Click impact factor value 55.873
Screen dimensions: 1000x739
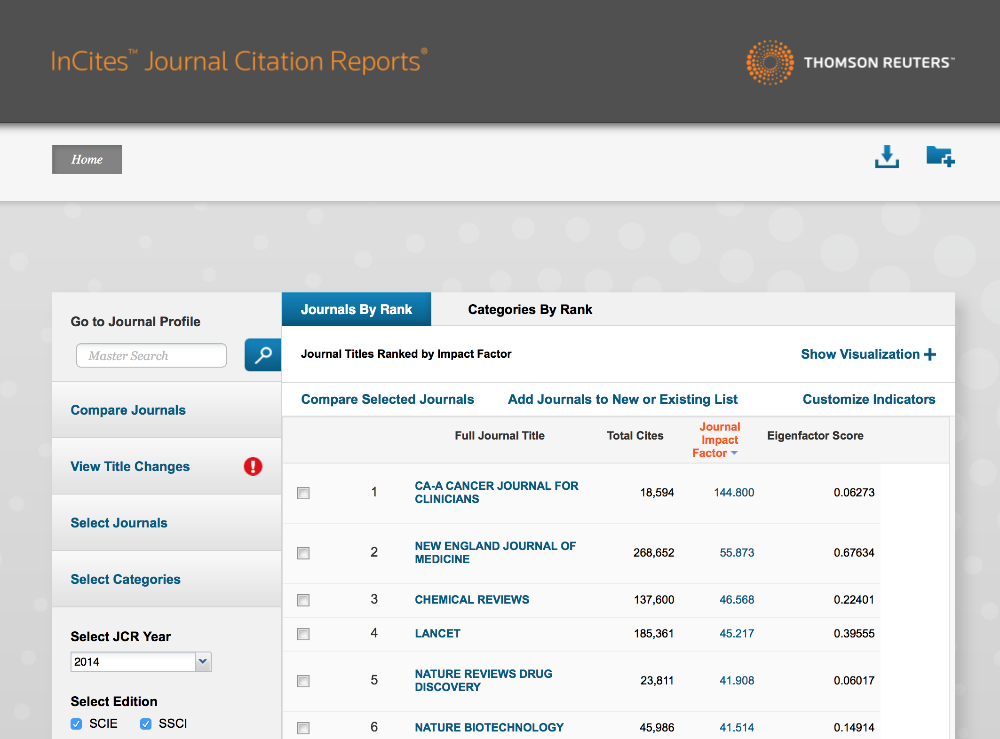(x=737, y=553)
